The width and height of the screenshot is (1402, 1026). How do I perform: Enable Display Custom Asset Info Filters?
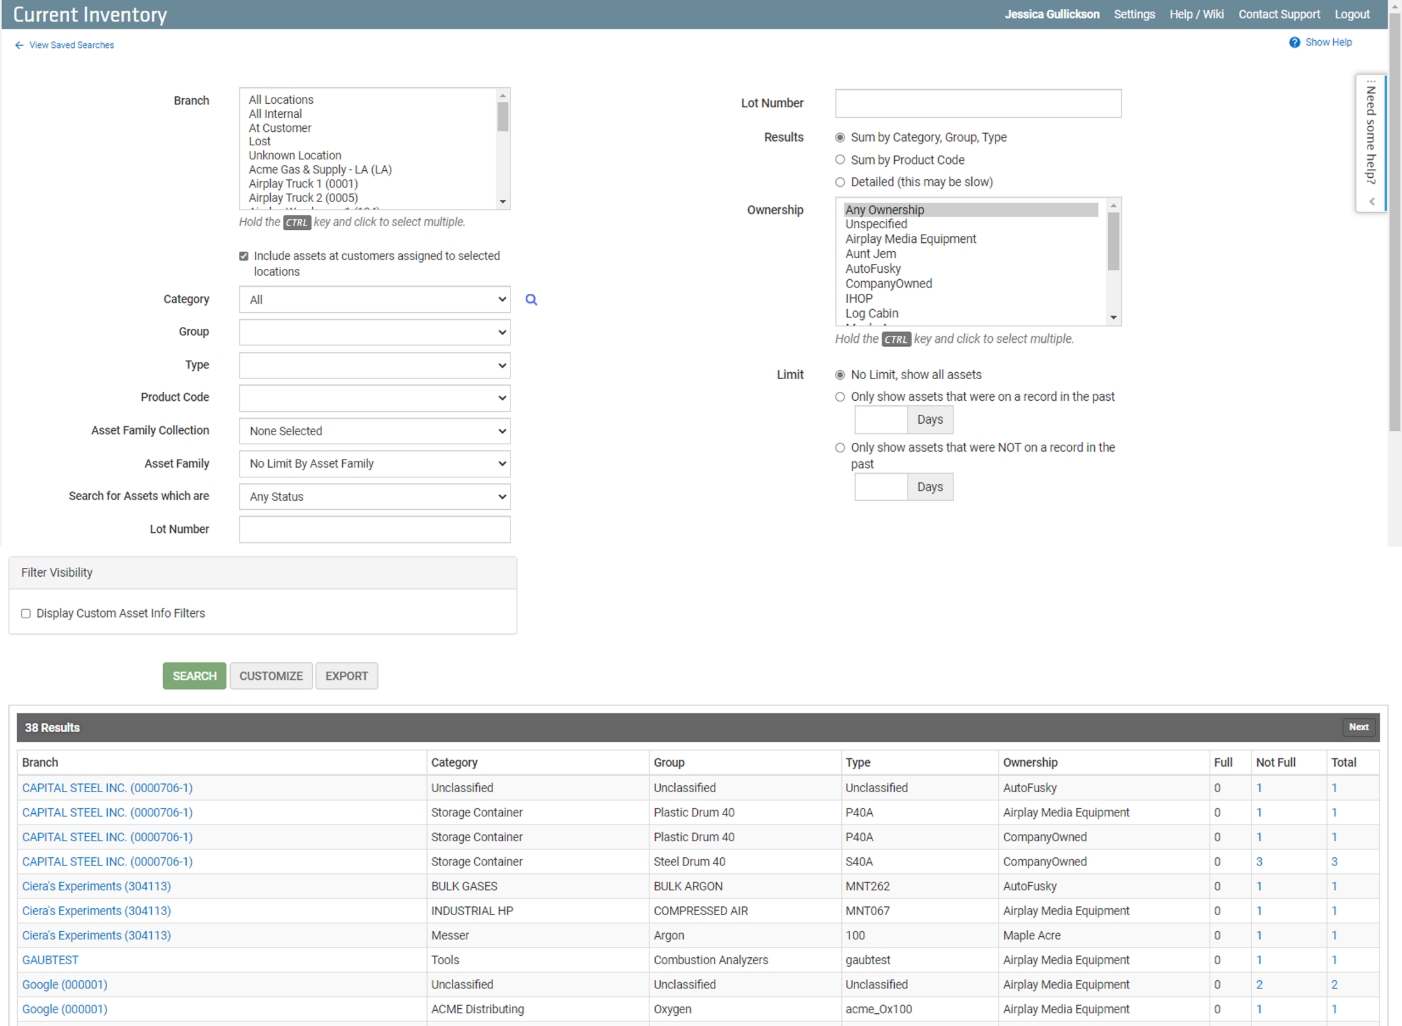[x=26, y=613]
